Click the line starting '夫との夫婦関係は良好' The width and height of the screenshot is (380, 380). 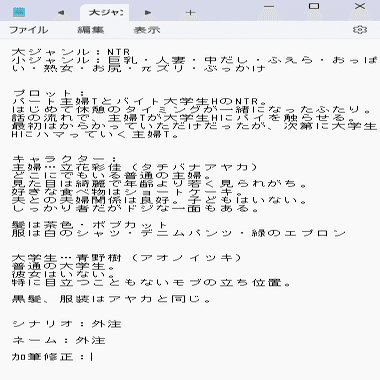coord(160,200)
